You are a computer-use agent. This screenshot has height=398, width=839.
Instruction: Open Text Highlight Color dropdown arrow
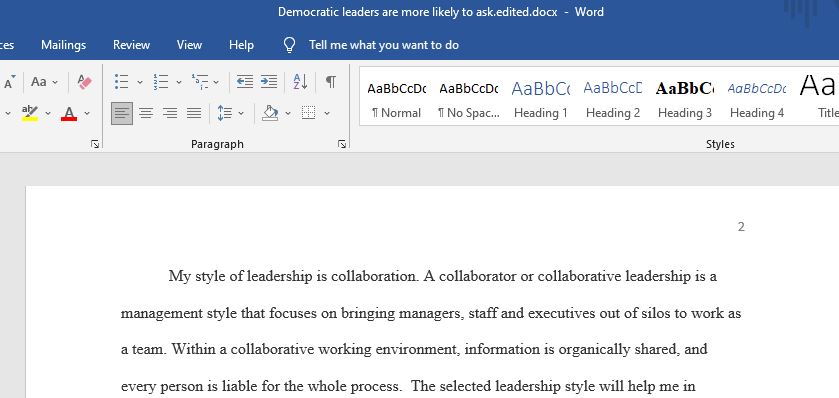48,113
